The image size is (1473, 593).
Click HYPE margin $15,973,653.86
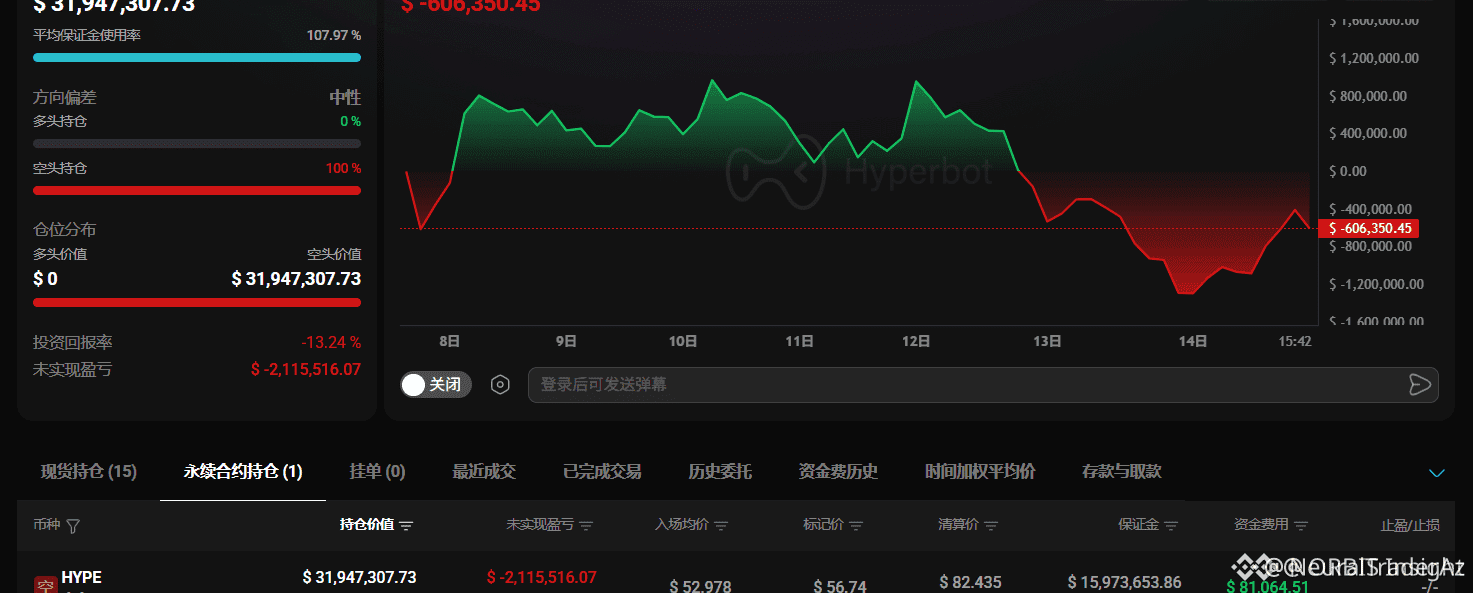[1124, 582]
